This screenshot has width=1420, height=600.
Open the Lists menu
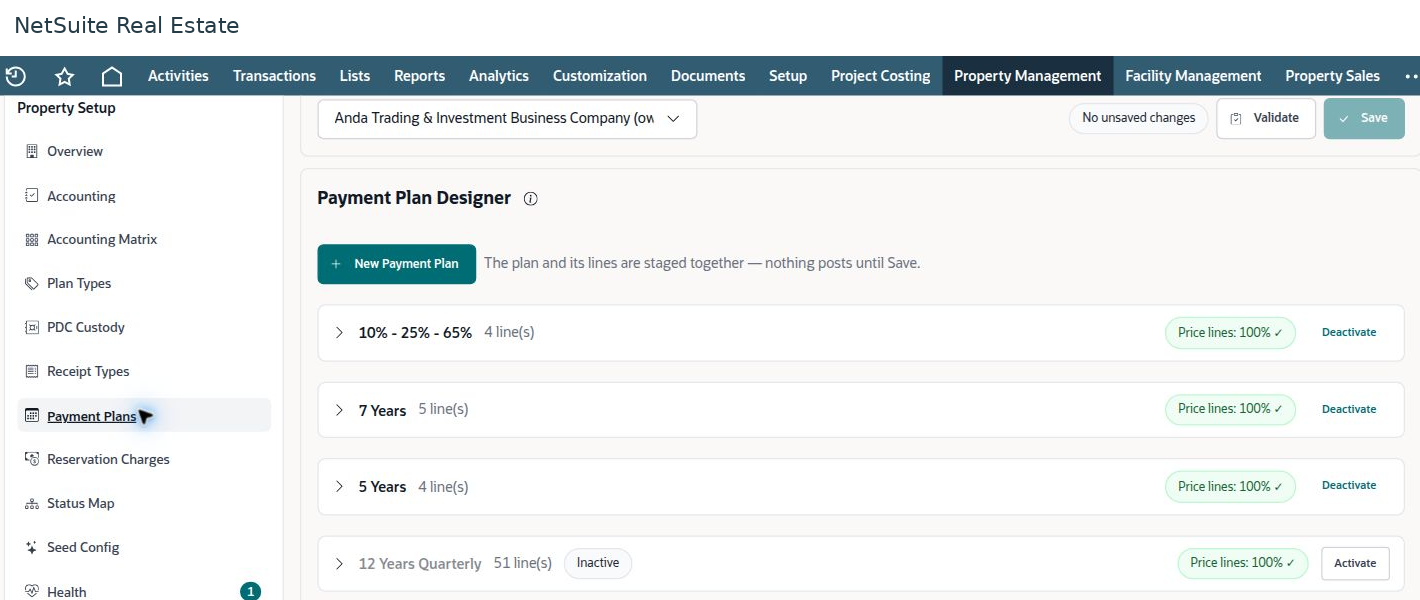(x=355, y=76)
